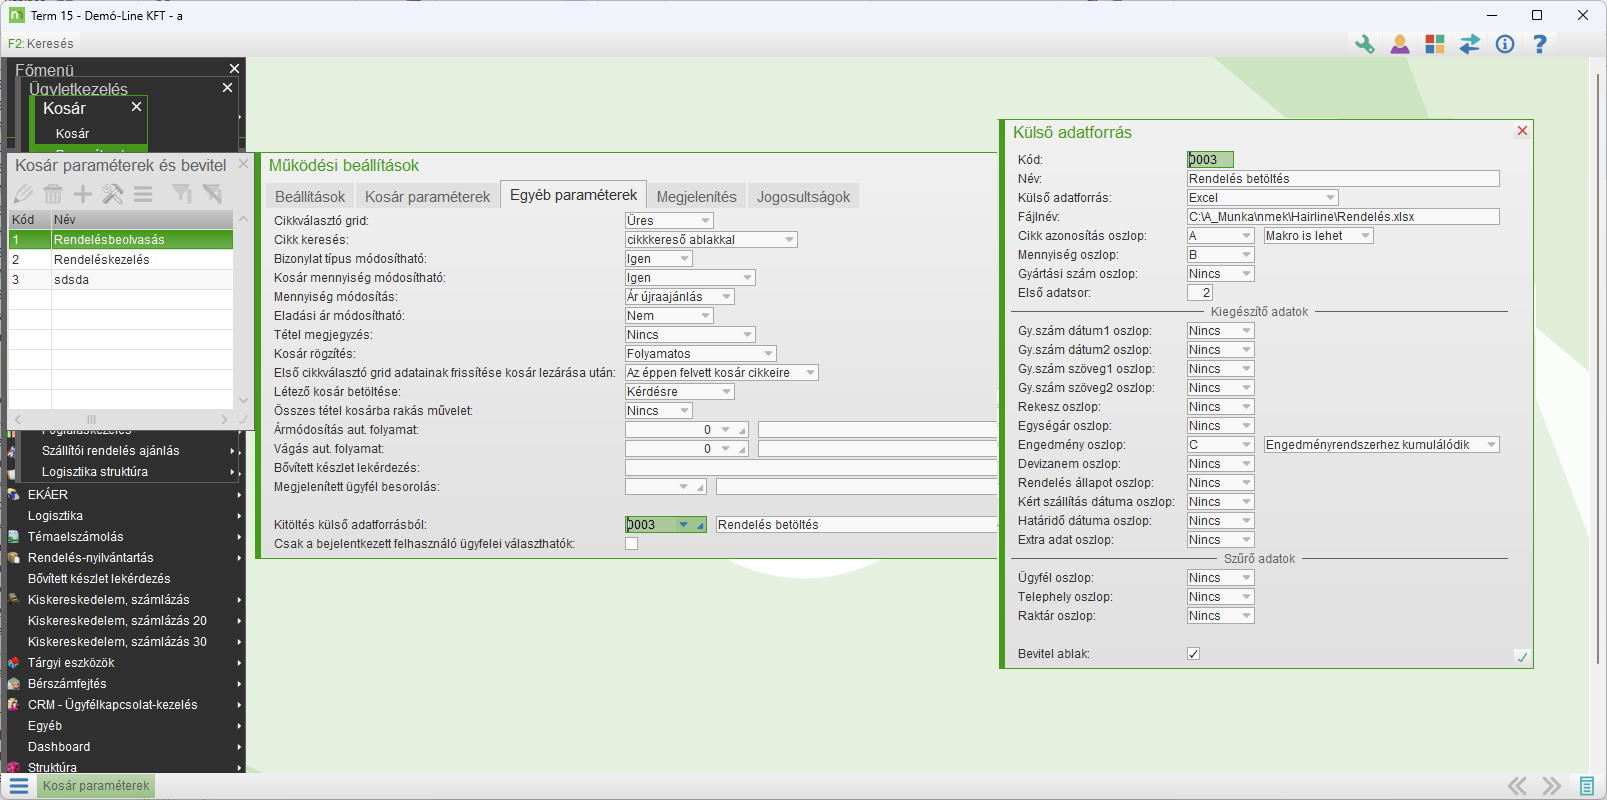Click the Fájlnév file path field
The image size is (1607, 800).
pos(1342,217)
